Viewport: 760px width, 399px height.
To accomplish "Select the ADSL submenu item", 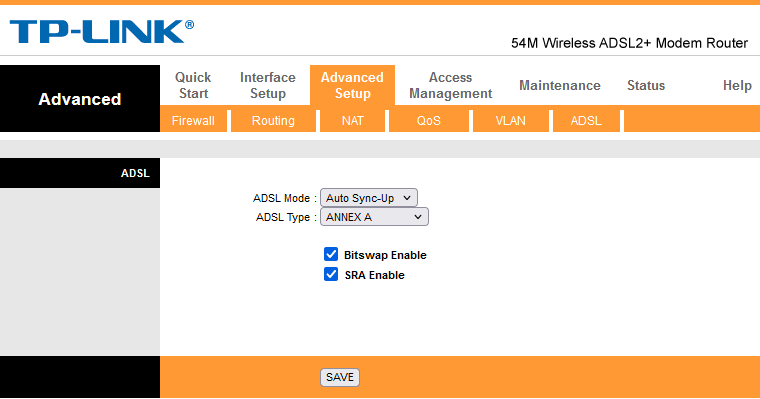I will click(586, 121).
